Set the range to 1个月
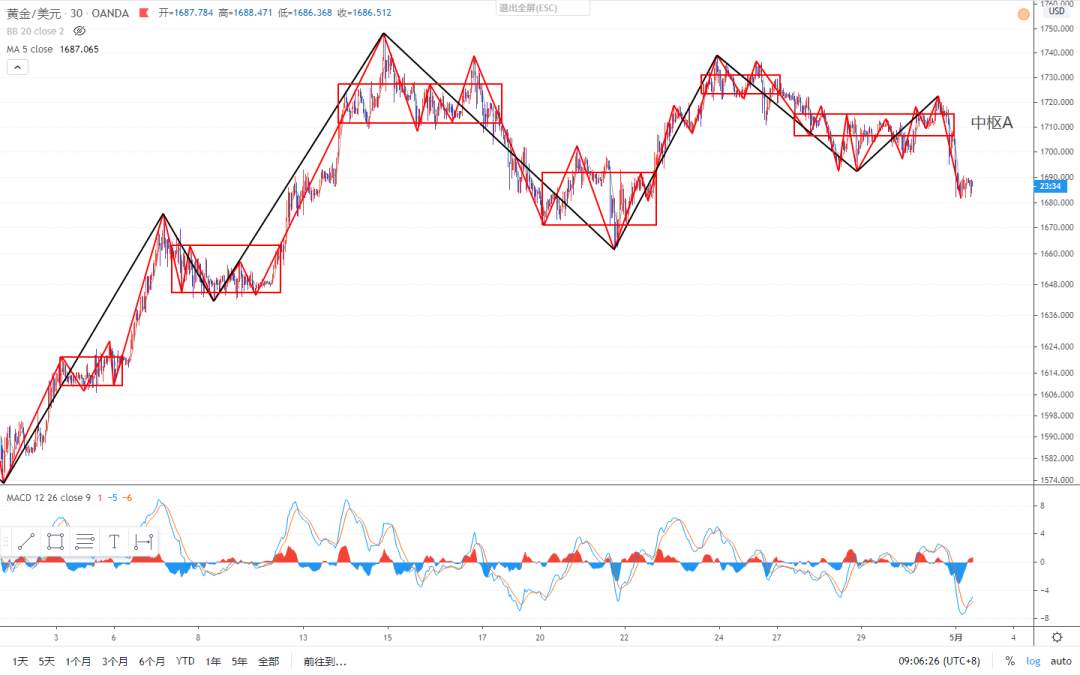 [78, 661]
